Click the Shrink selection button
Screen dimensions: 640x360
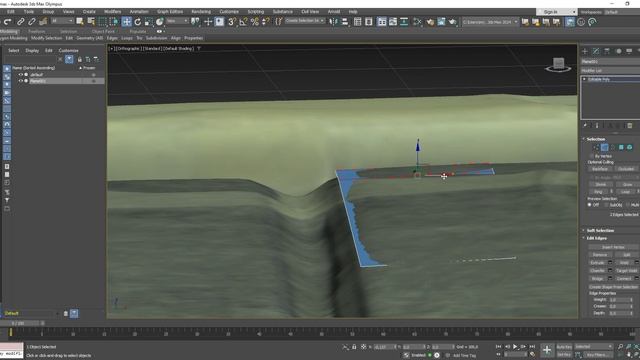click(x=600, y=184)
